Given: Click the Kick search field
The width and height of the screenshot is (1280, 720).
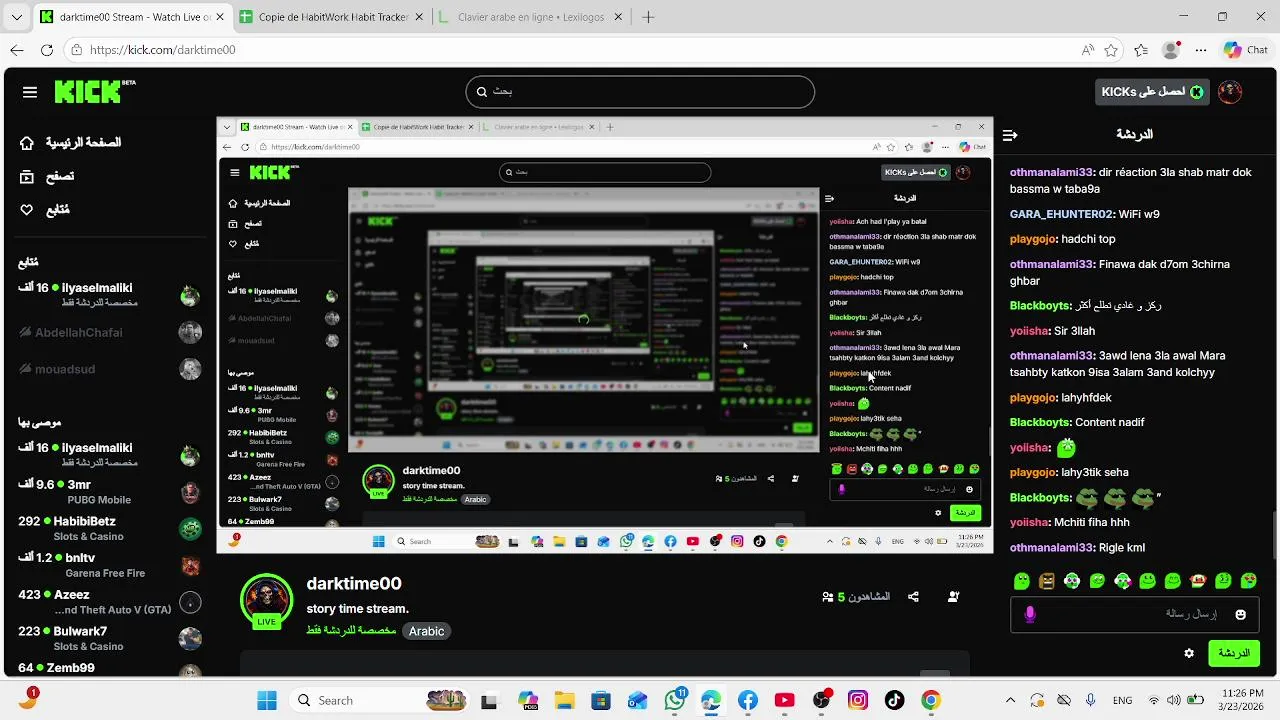Looking at the screenshot, I should tap(640, 92).
